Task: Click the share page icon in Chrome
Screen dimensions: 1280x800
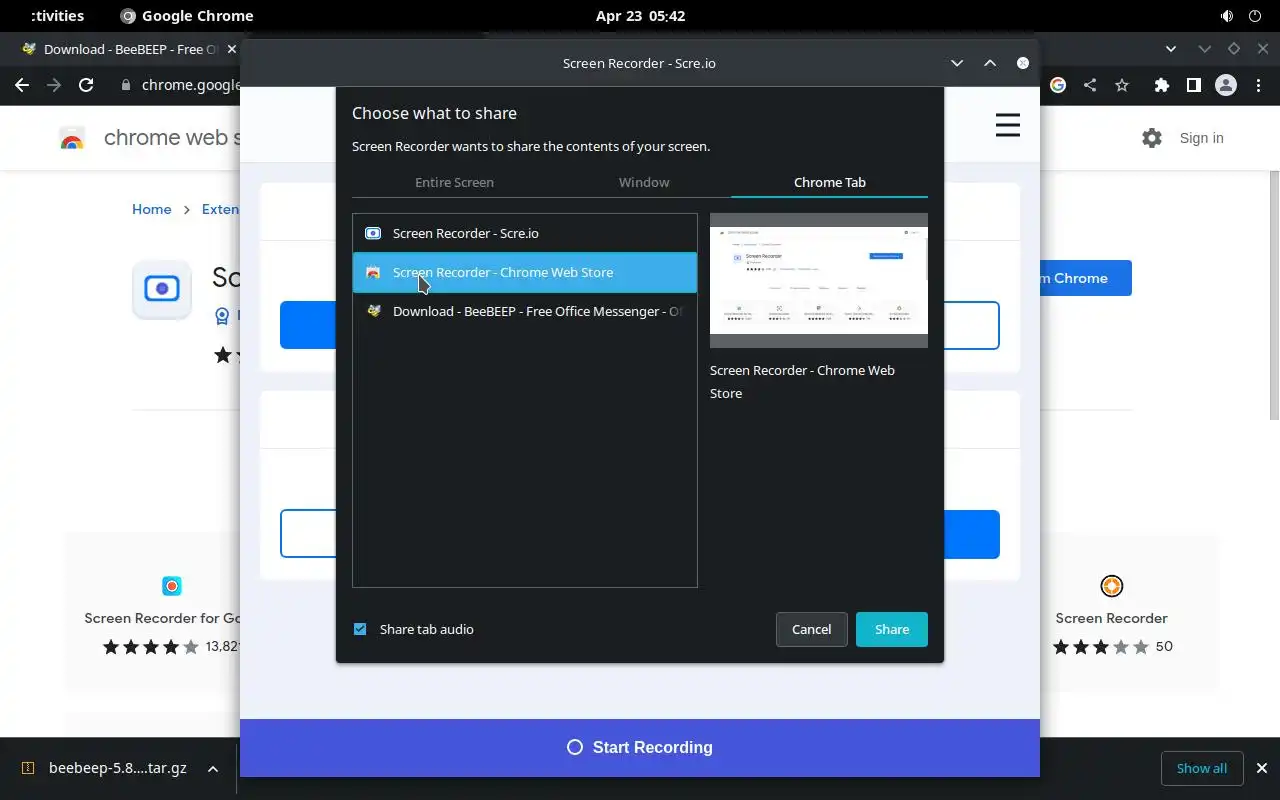Action: (x=1090, y=85)
